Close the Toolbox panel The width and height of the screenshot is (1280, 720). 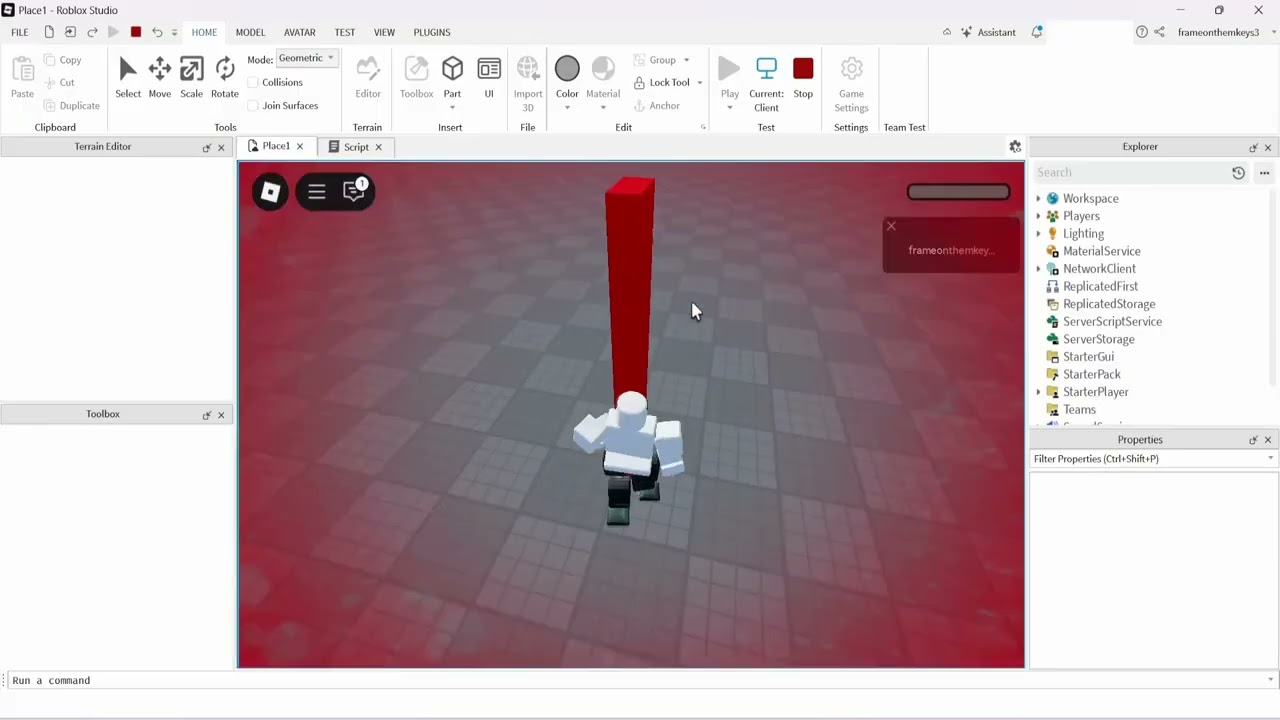[x=221, y=415]
